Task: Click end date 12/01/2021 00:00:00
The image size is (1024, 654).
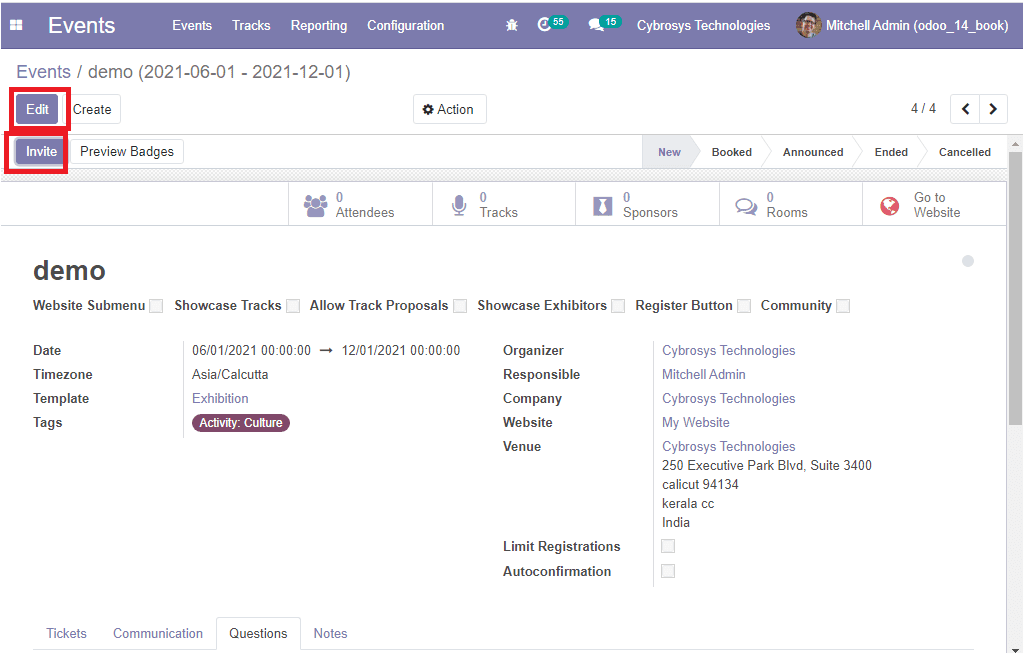Action: (x=401, y=350)
